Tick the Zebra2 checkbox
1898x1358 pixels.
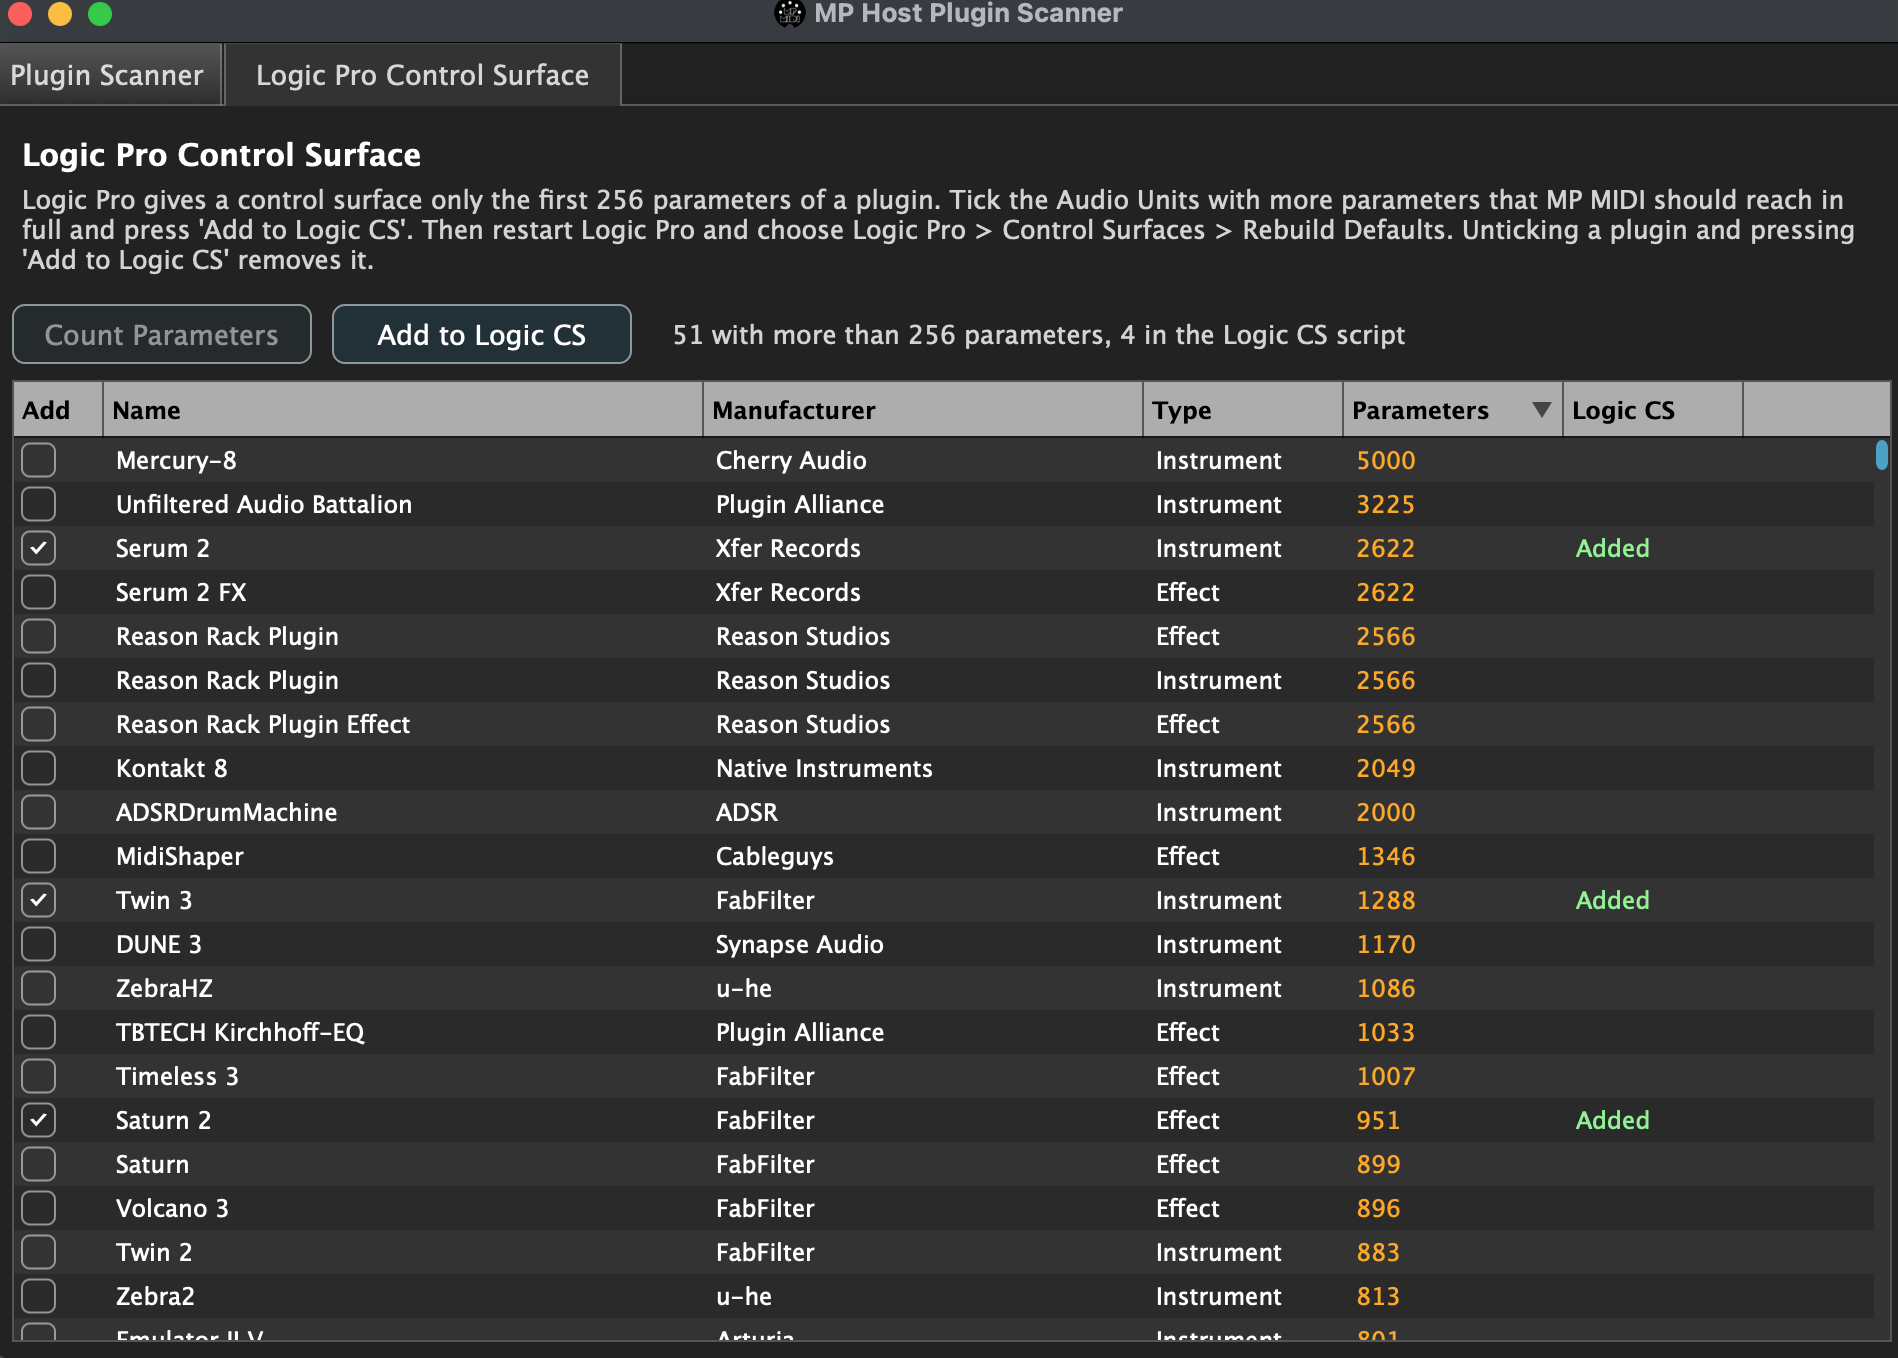tap(39, 1296)
